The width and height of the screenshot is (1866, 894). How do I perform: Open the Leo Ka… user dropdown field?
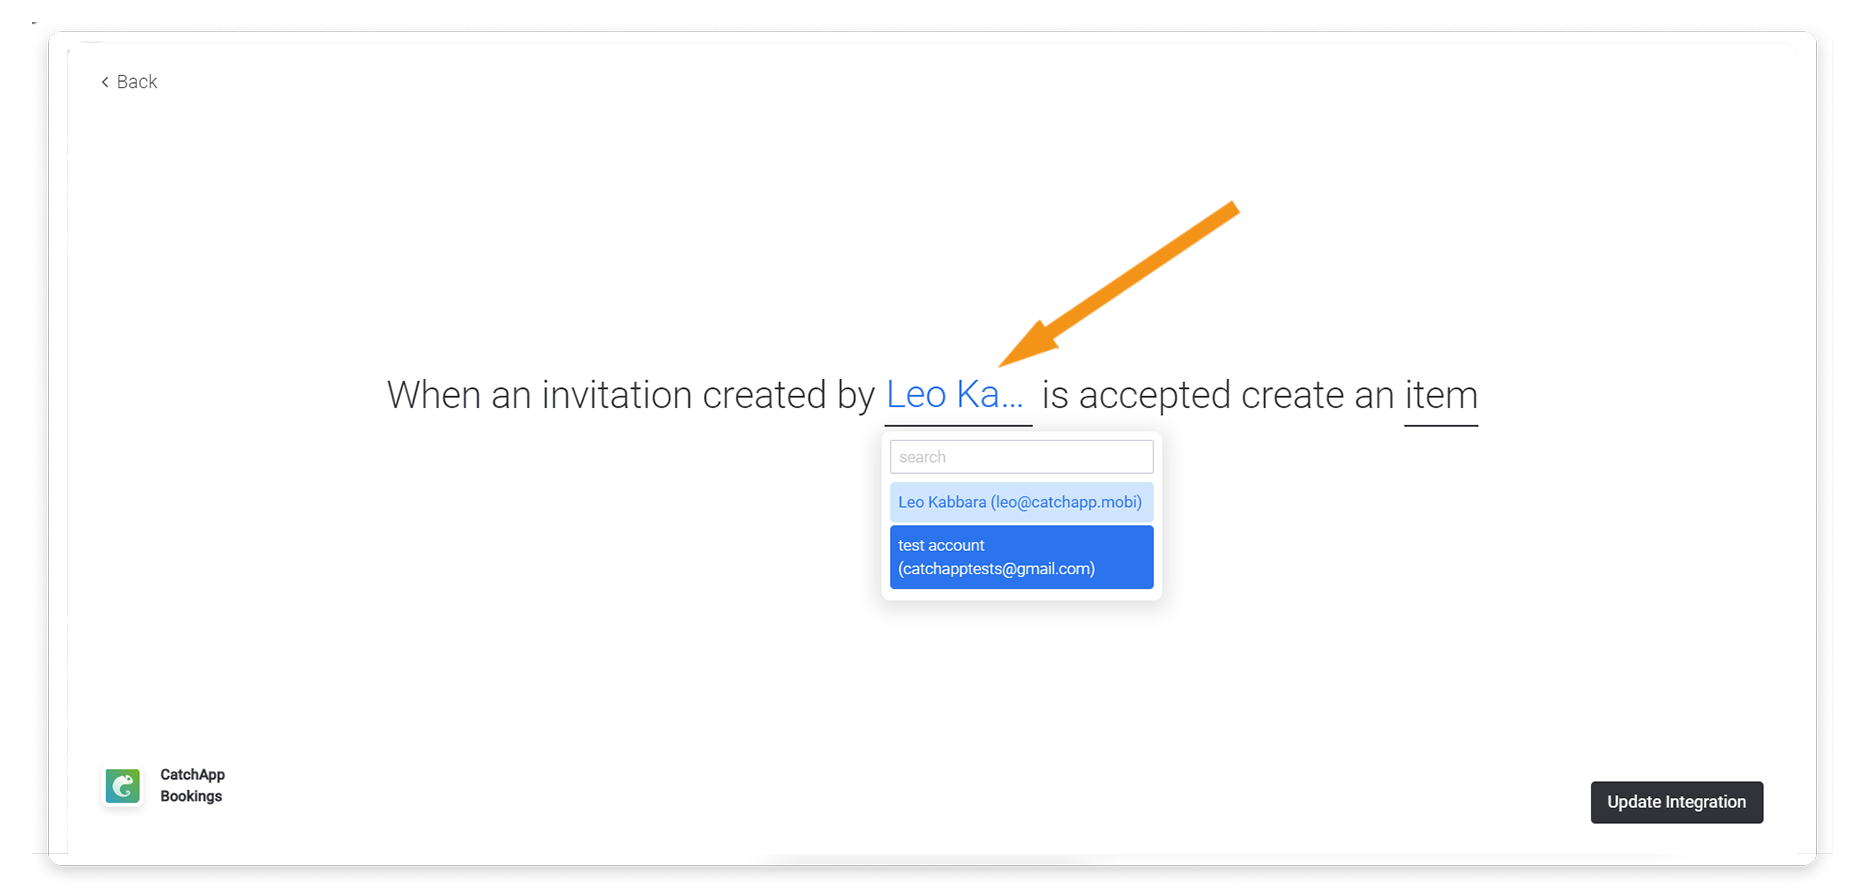[x=957, y=395]
